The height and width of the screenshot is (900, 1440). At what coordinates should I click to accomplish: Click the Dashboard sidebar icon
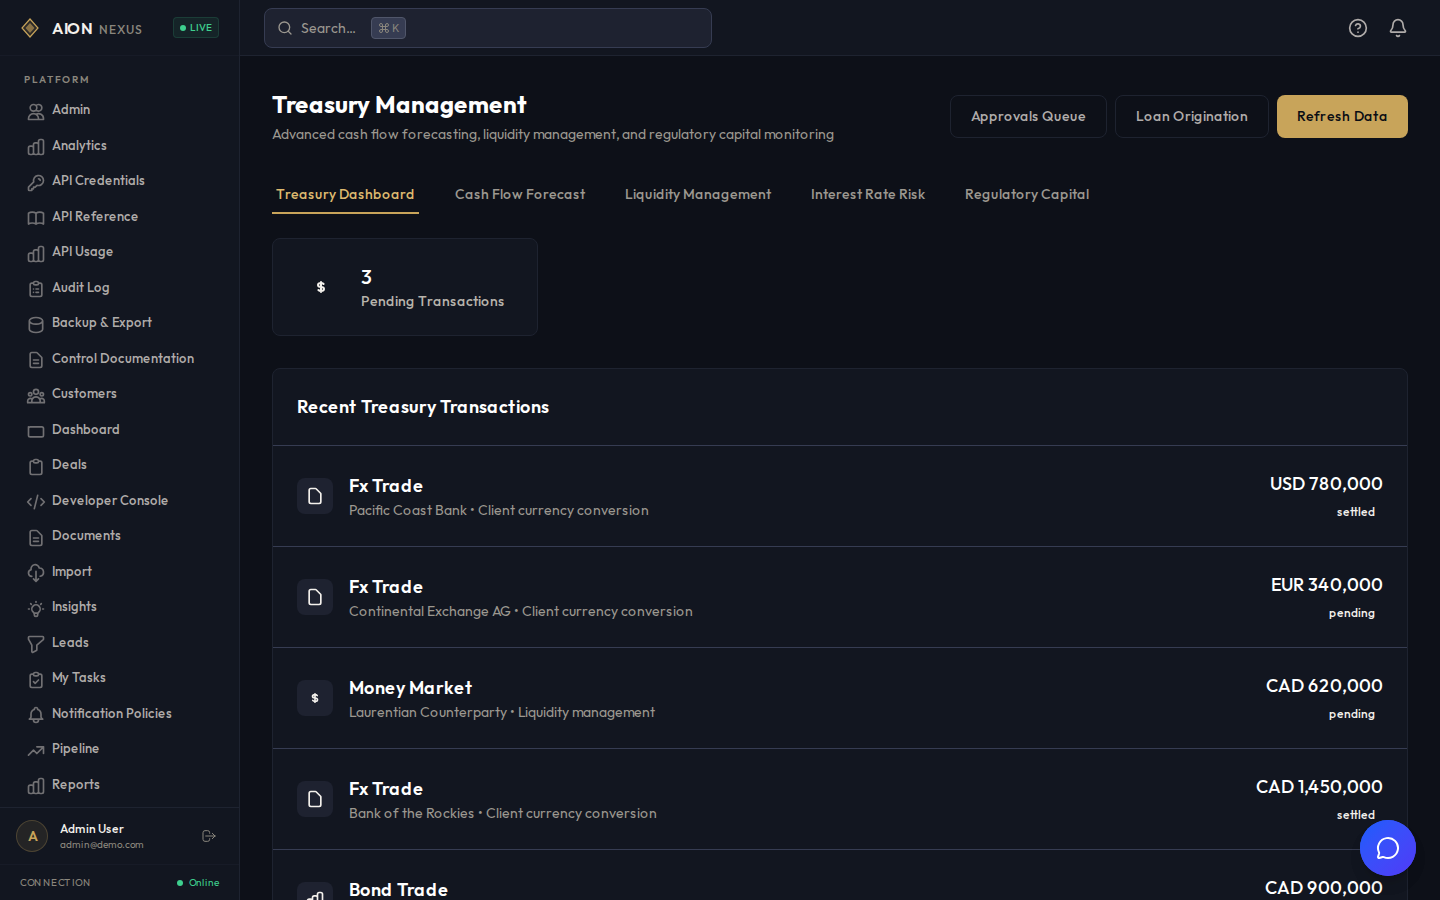(36, 431)
